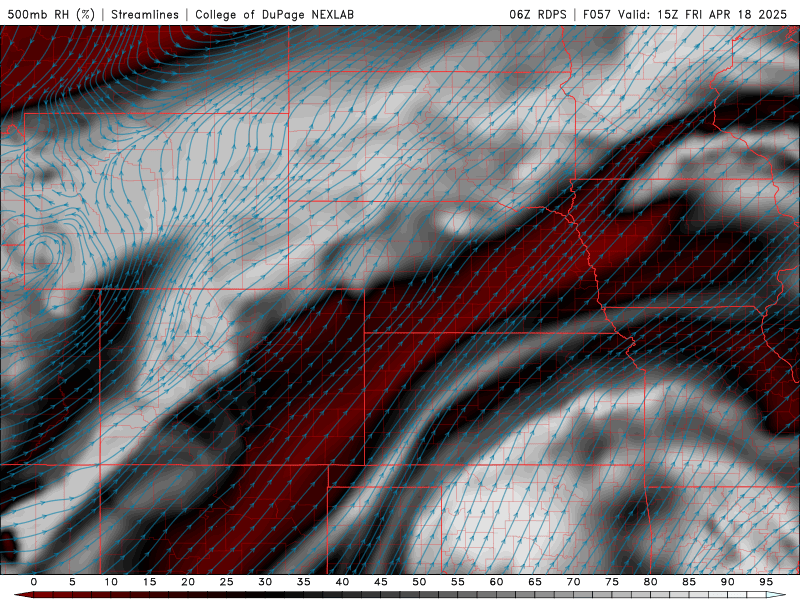Click the colorbar value label 40
800x600 pixels.
tap(342, 582)
